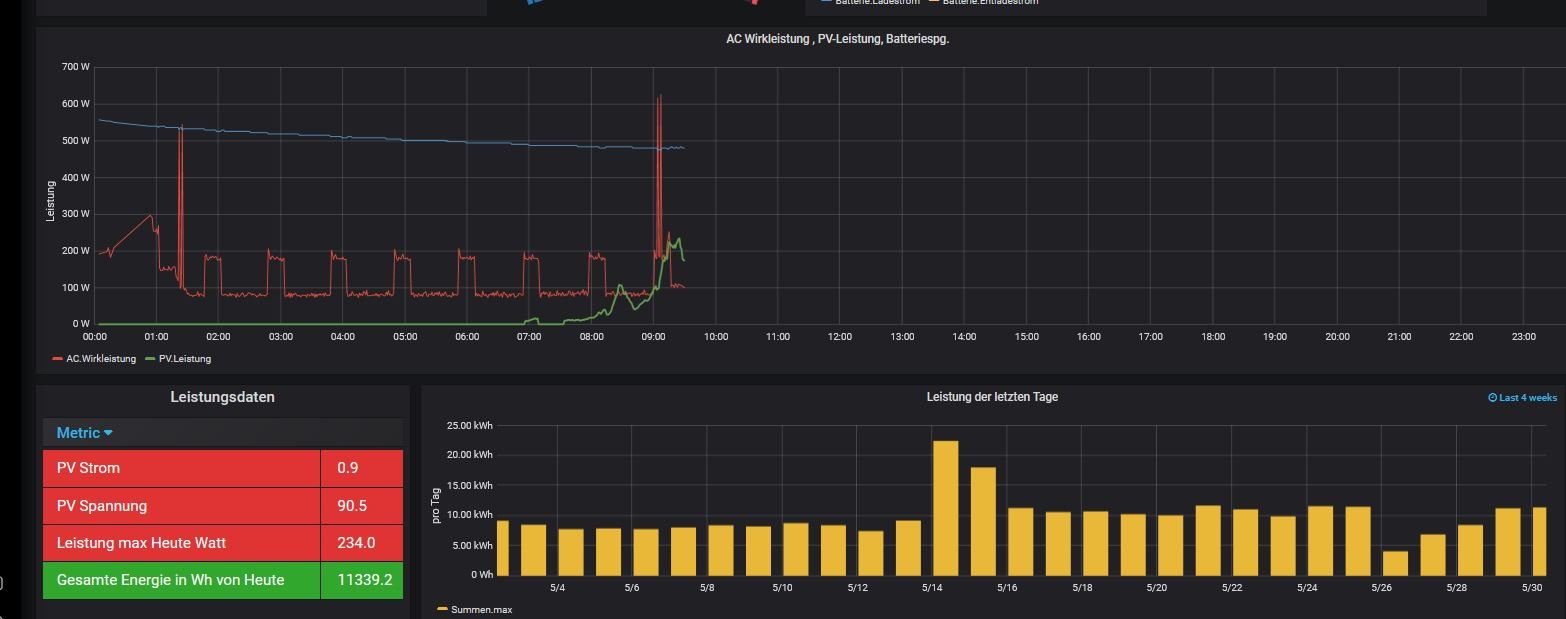
Task: Click the clock icon beside Last 4 weeks
Action: pos(1492,398)
